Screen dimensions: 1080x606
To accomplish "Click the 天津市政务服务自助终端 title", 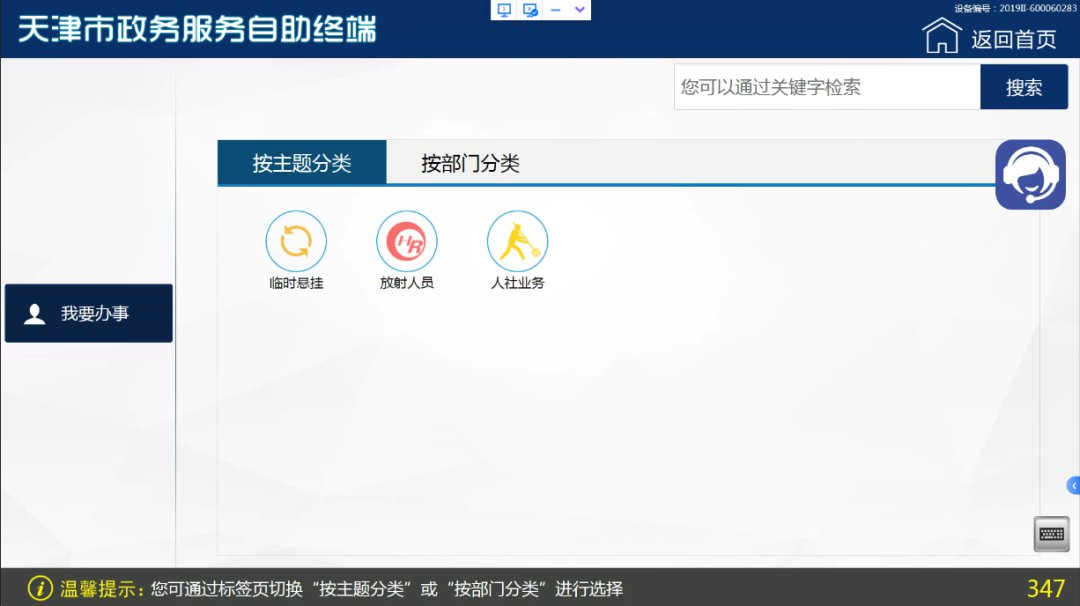I will coord(197,29).
